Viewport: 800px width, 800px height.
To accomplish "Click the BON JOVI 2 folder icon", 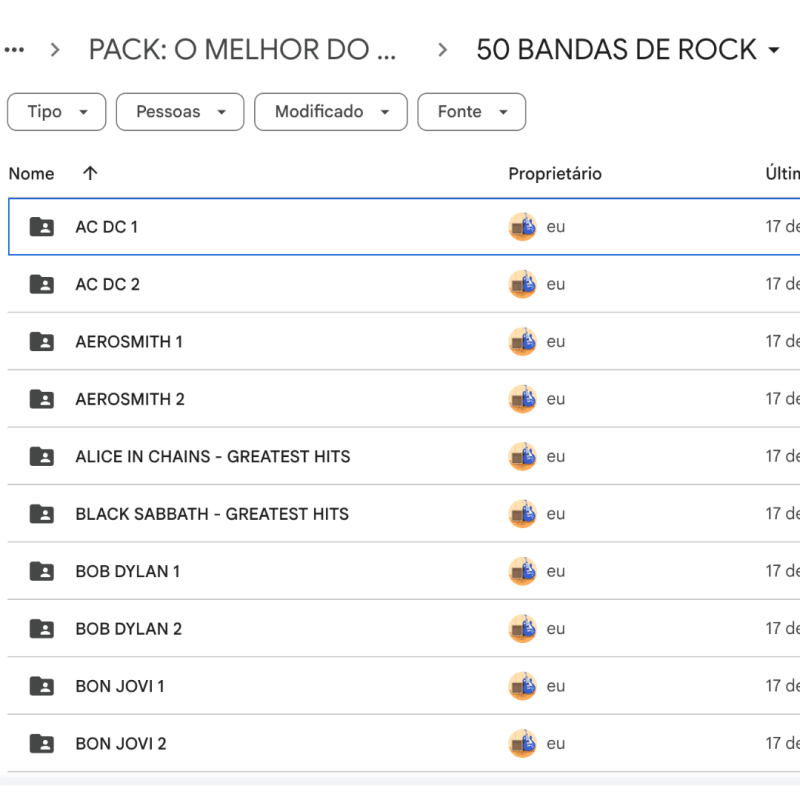I will [x=42, y=744].
